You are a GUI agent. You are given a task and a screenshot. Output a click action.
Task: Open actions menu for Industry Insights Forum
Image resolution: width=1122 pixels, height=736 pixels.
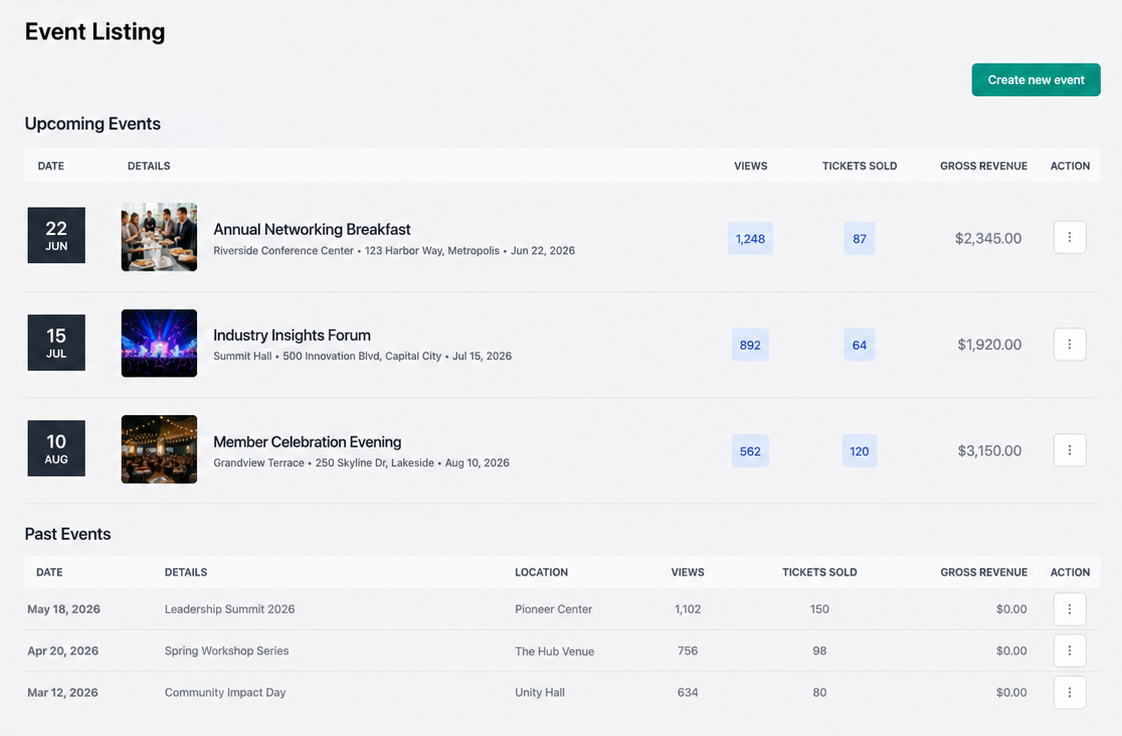click(x=1070, y=344)
